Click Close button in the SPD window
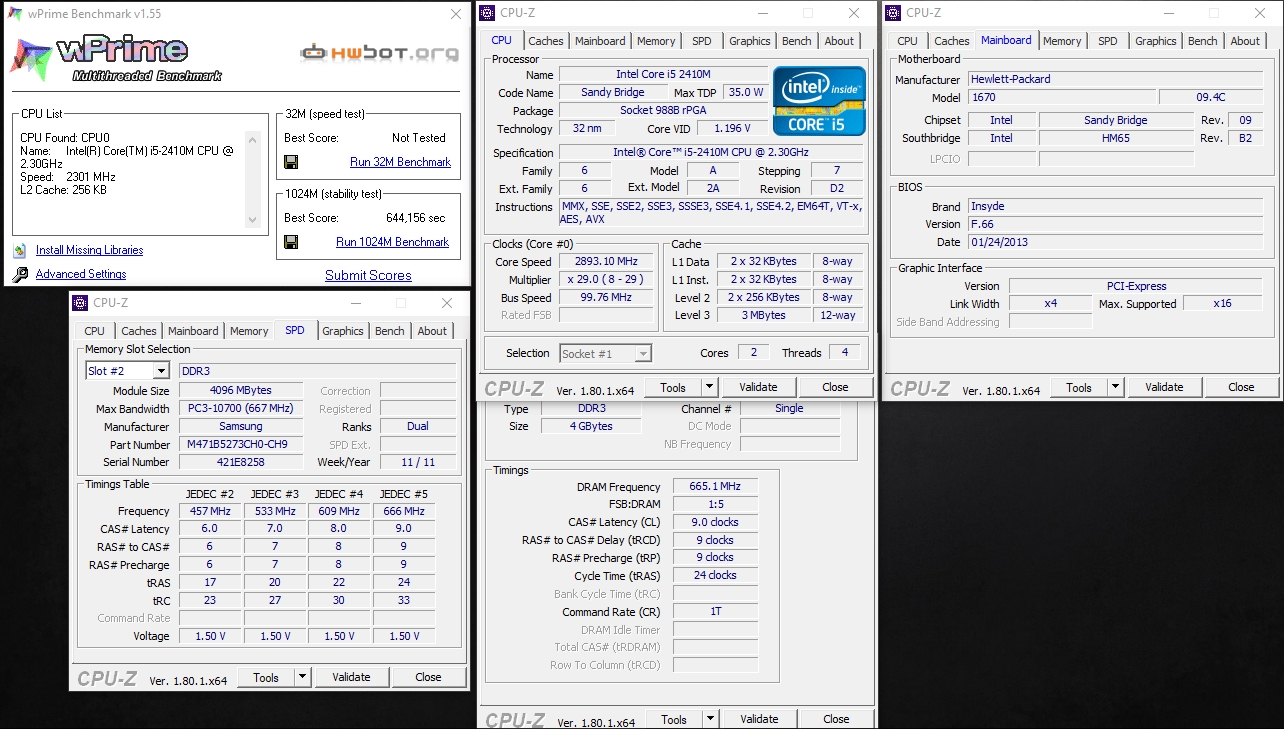 tap(428, 677)
